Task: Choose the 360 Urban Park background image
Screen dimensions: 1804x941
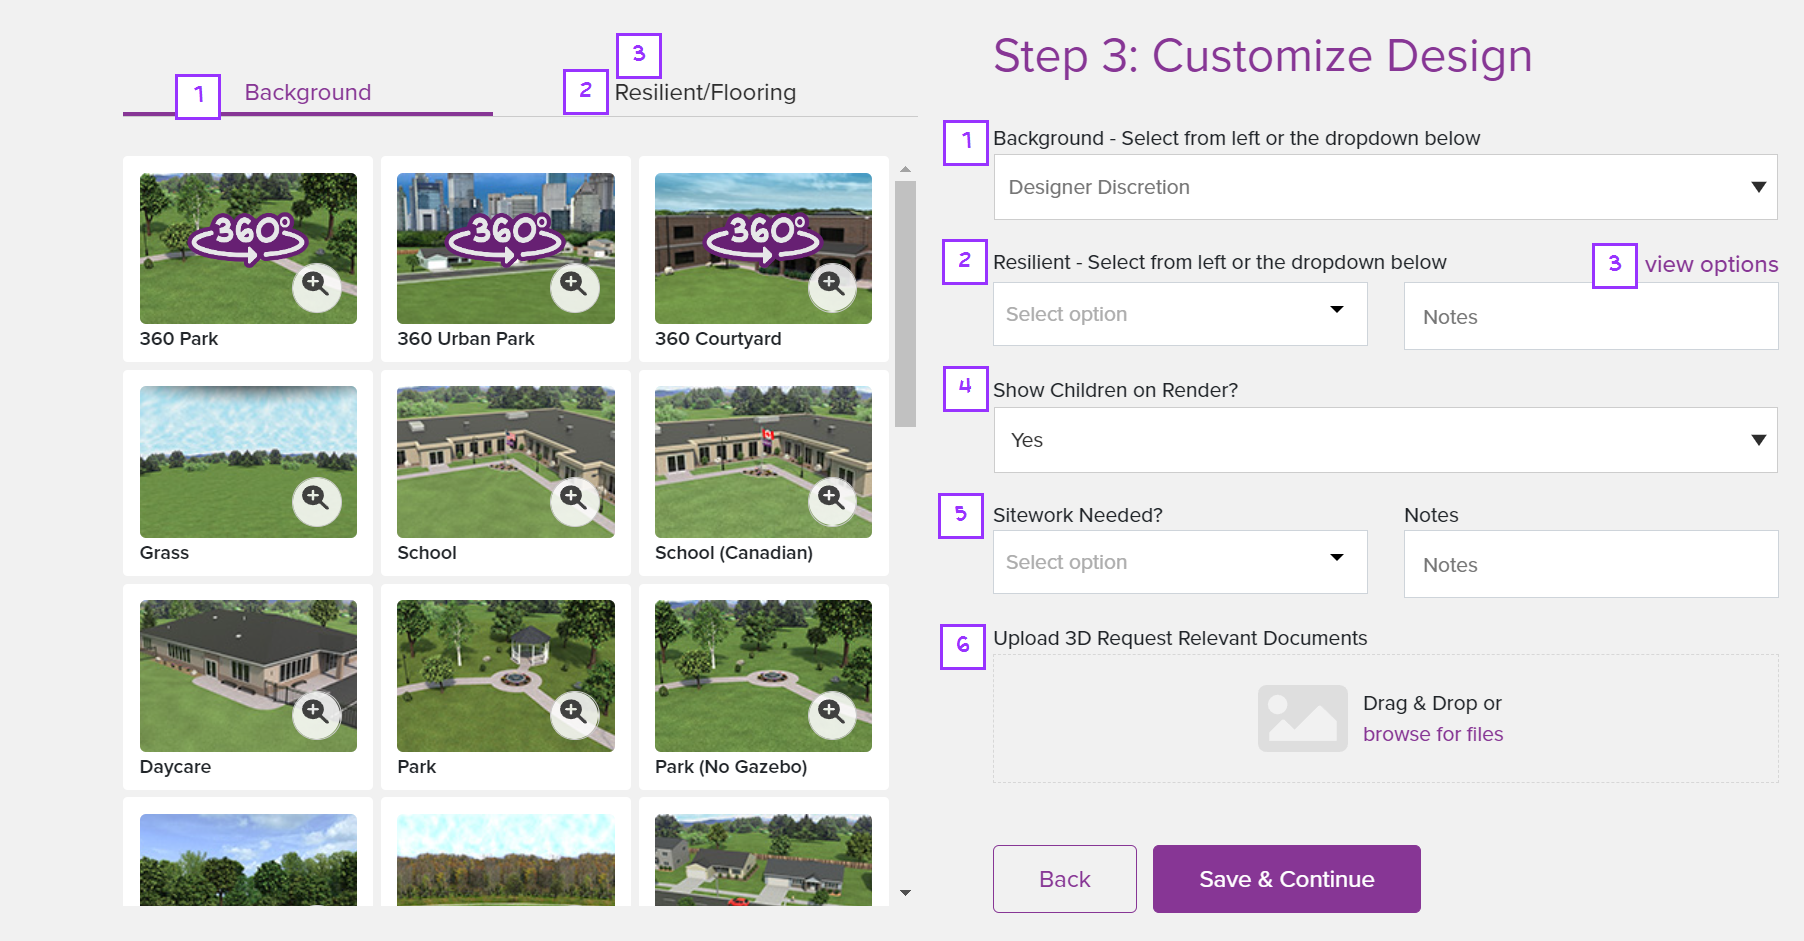Action: (506, 248)
